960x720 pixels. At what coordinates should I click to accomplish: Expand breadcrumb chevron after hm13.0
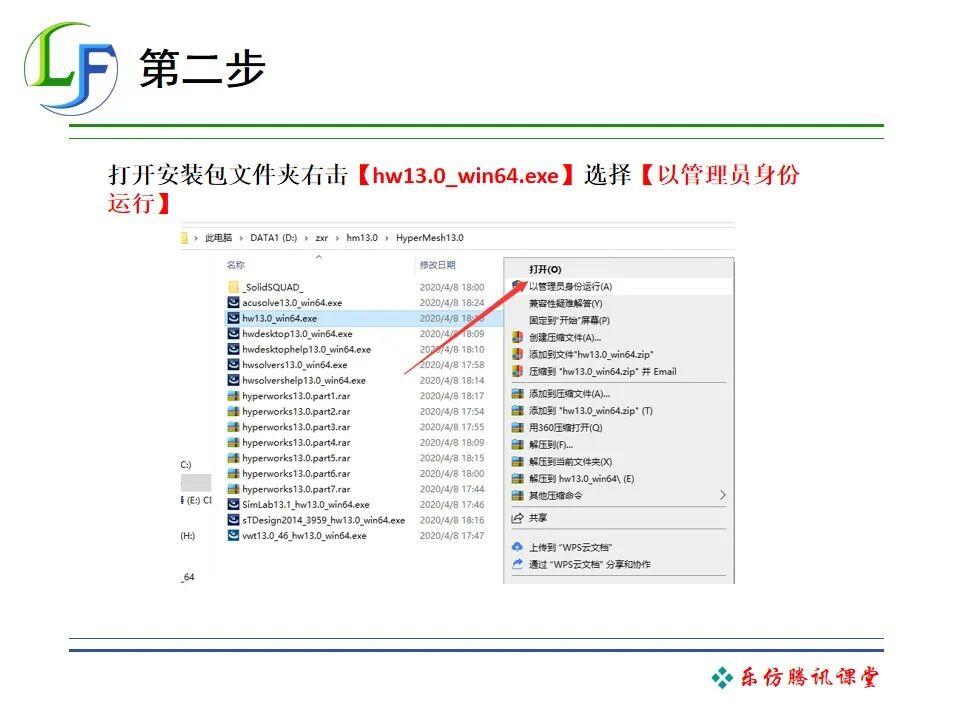[x=387, y=238]
